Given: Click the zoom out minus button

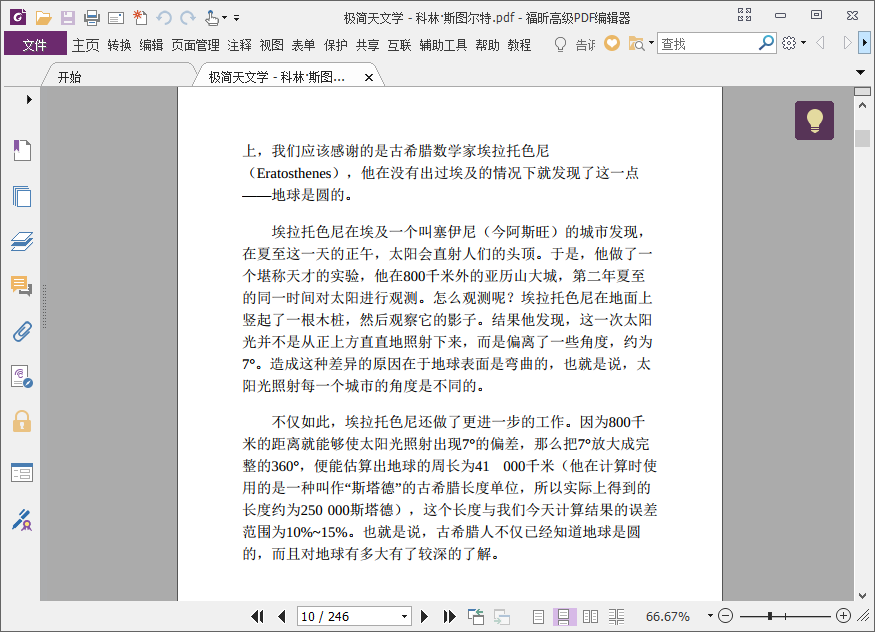Looking at the screenshot, I should 725,616.
